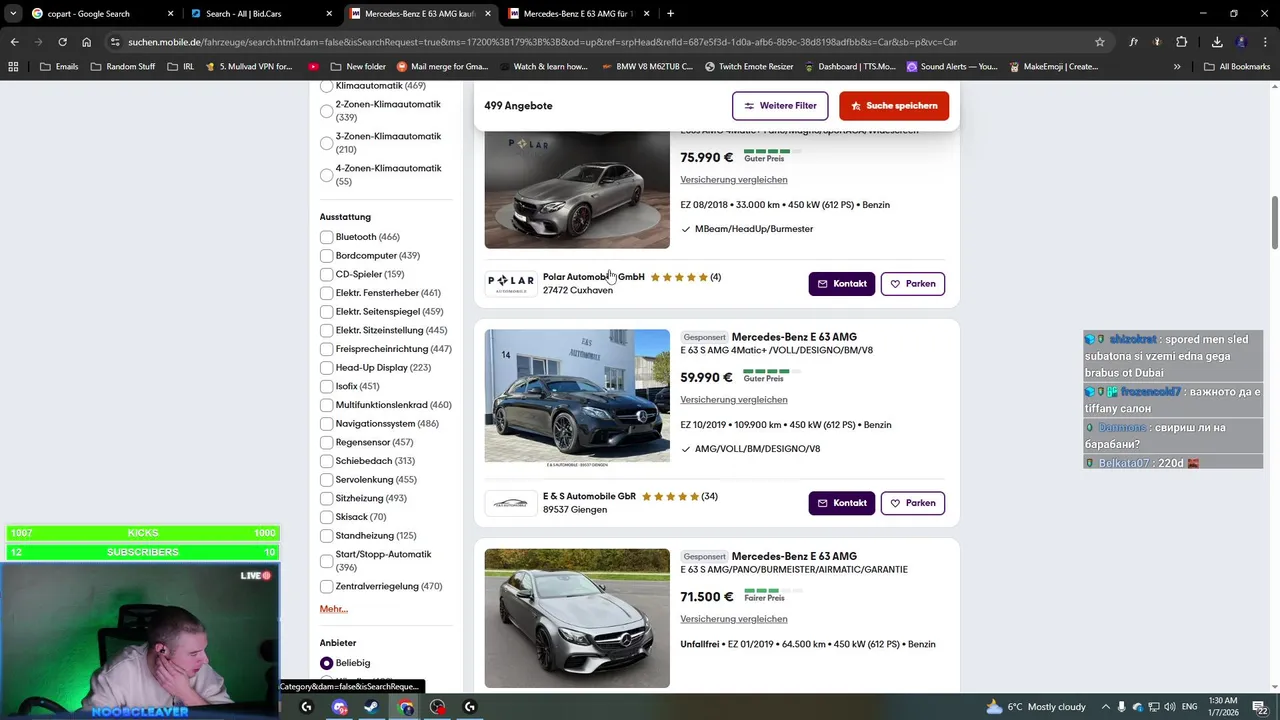Open the apps grid in bookmarks bar
The image size is (1280, 720).
coord(13,67)
